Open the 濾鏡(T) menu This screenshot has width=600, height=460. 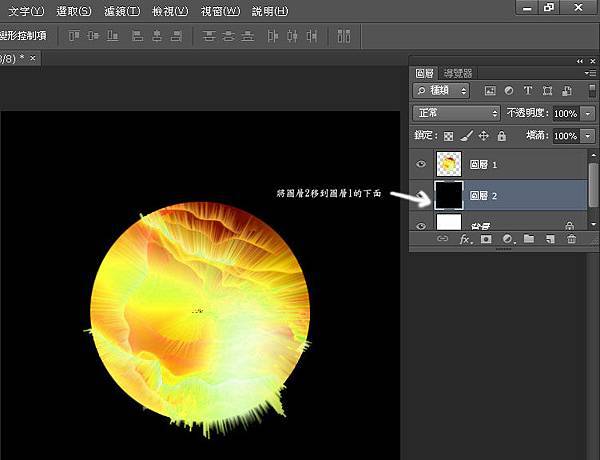[122, 11]
